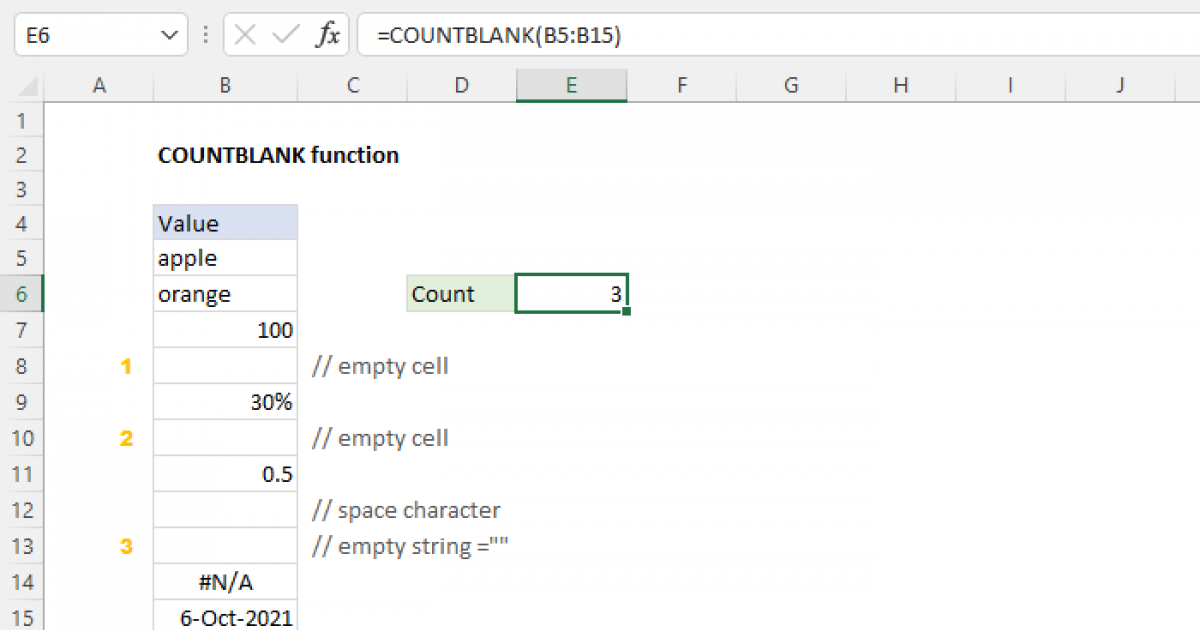The height and width of the screenshot is (630, 1200).
Task: Select the cell containing #N/A
Action: pyautogui.click(x=225, y=582)
